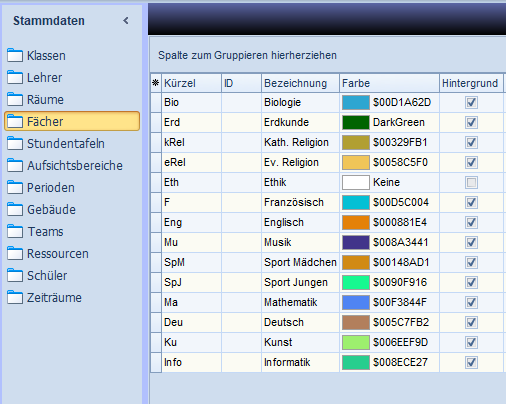Open the Aufsichtsbereiche folder icon
Screen dimensions: 506x404
tap(15, 165)
